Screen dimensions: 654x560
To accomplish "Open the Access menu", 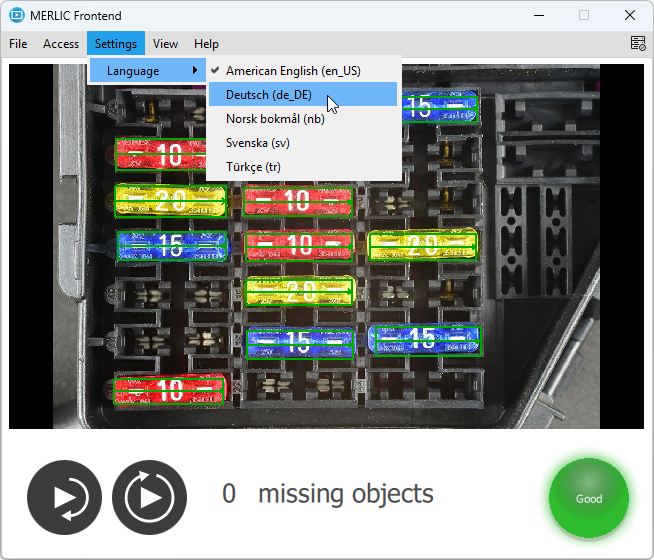I will coord(61,44).
